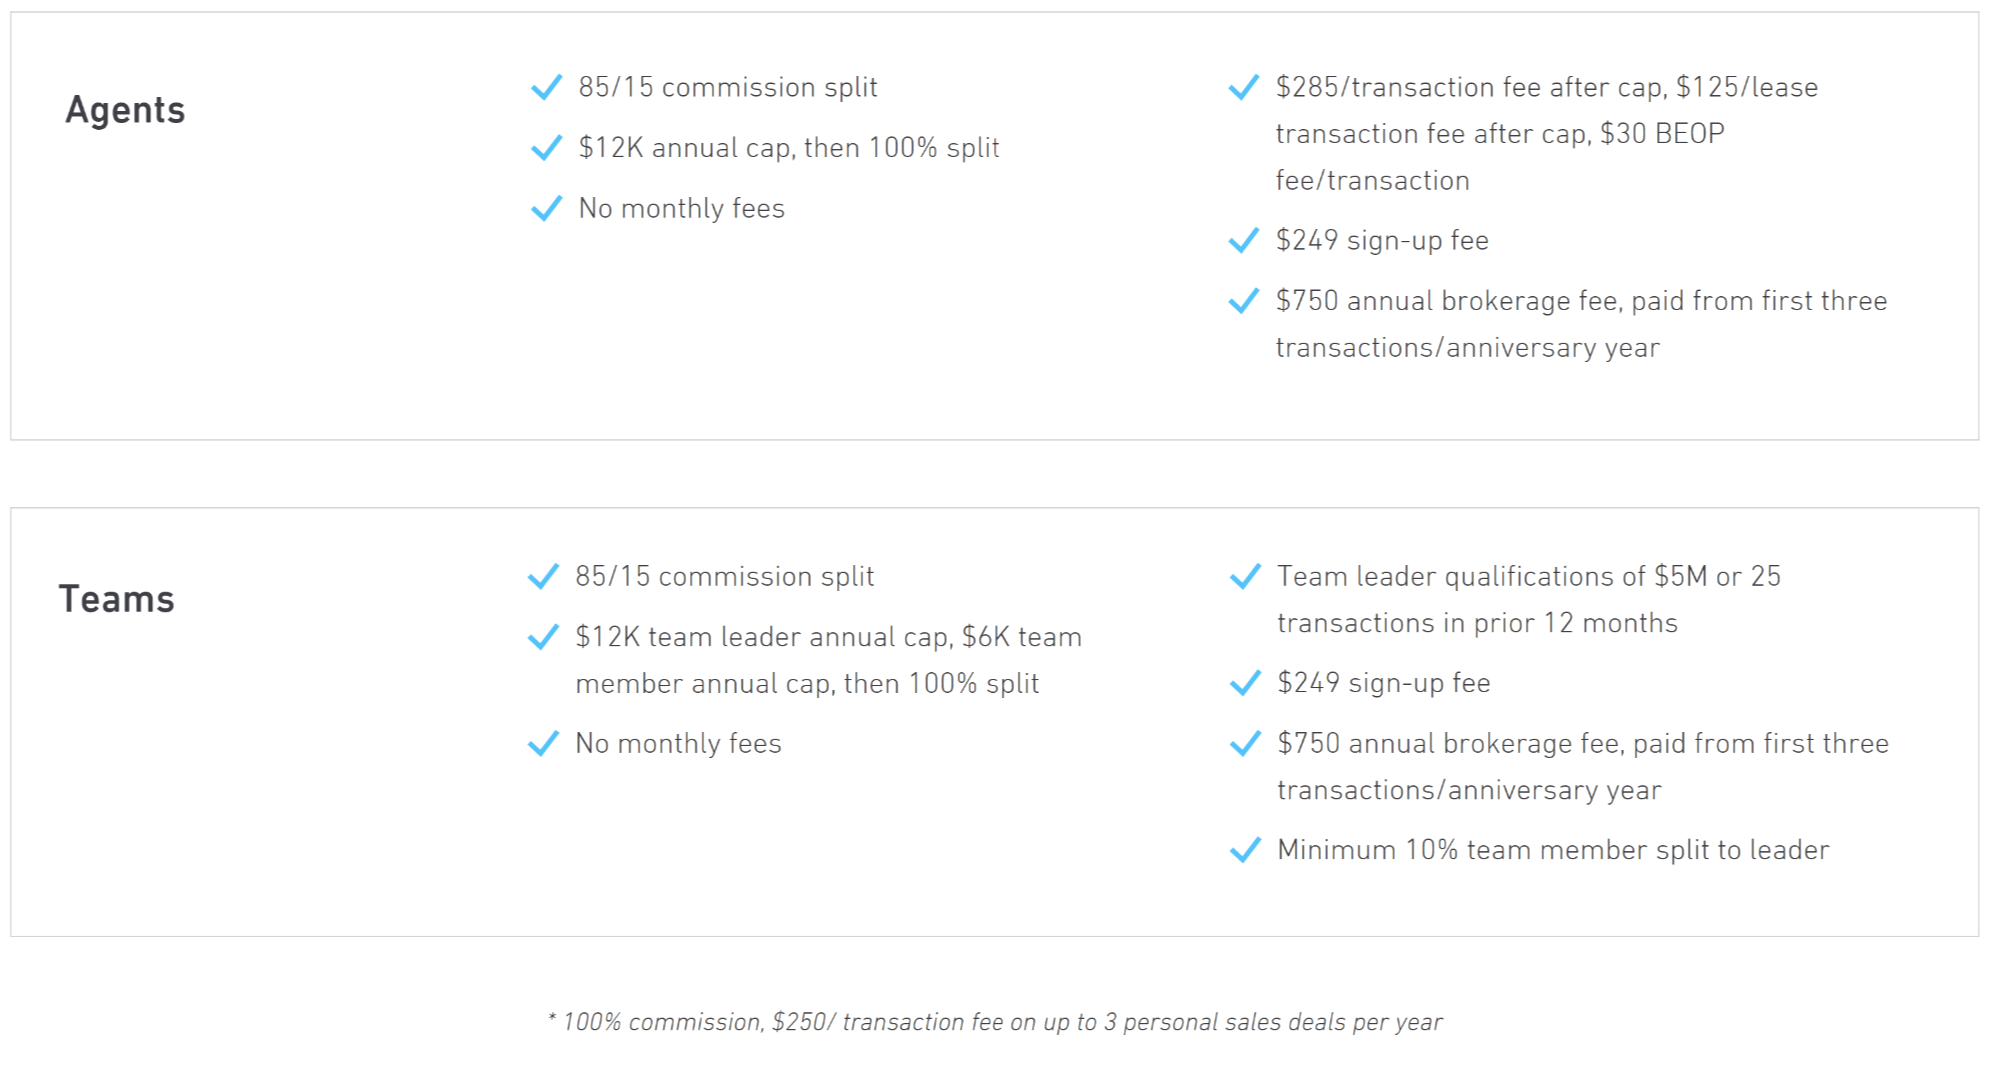Click checkmark next to $12K annual cap

[x=546, y=148]
